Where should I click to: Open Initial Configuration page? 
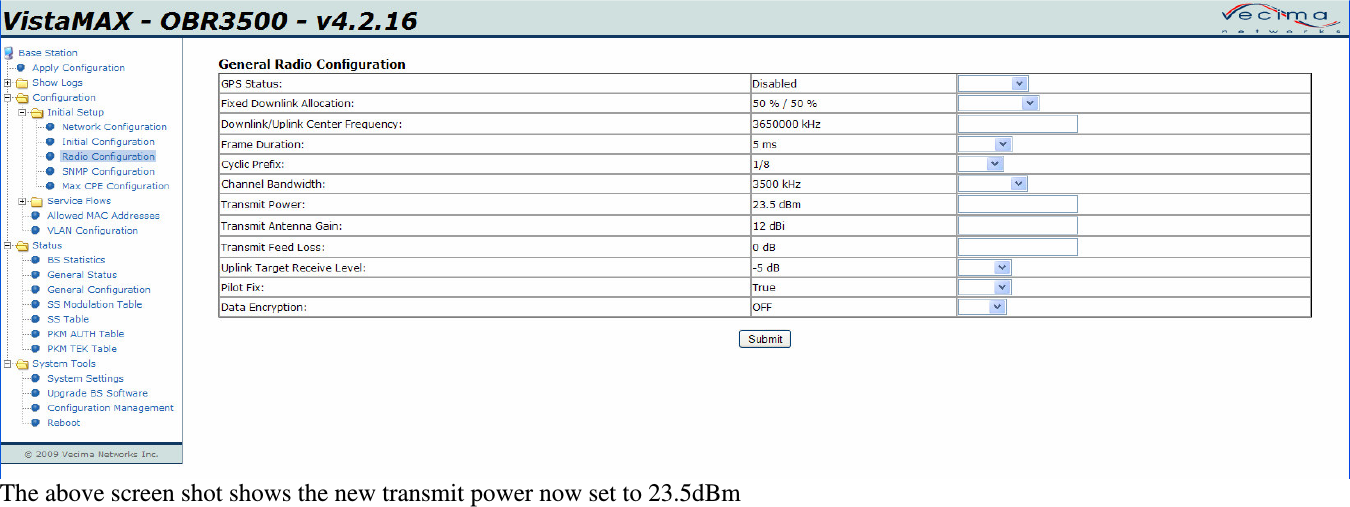click(108, 142)
